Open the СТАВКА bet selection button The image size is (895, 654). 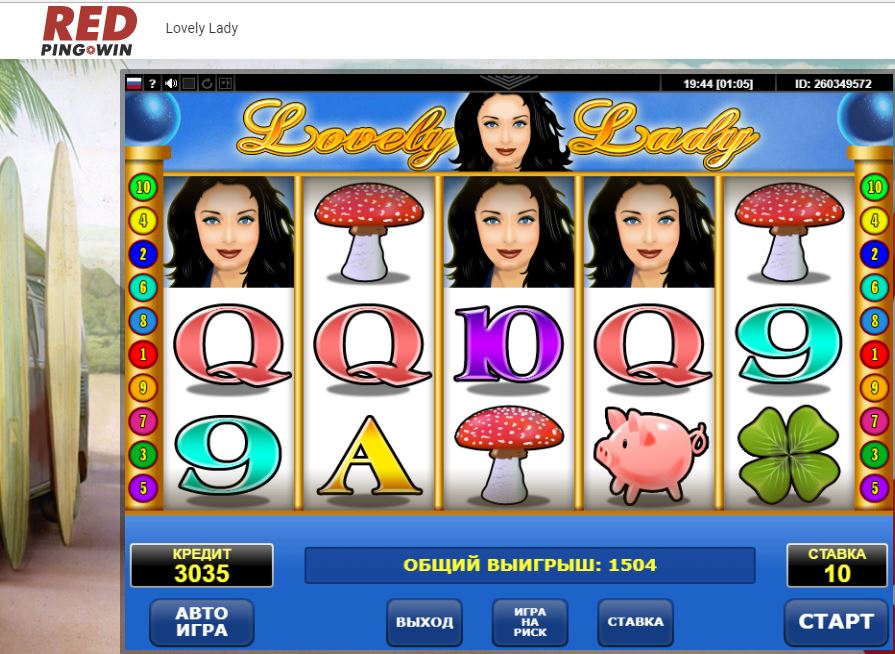(635, 622)
